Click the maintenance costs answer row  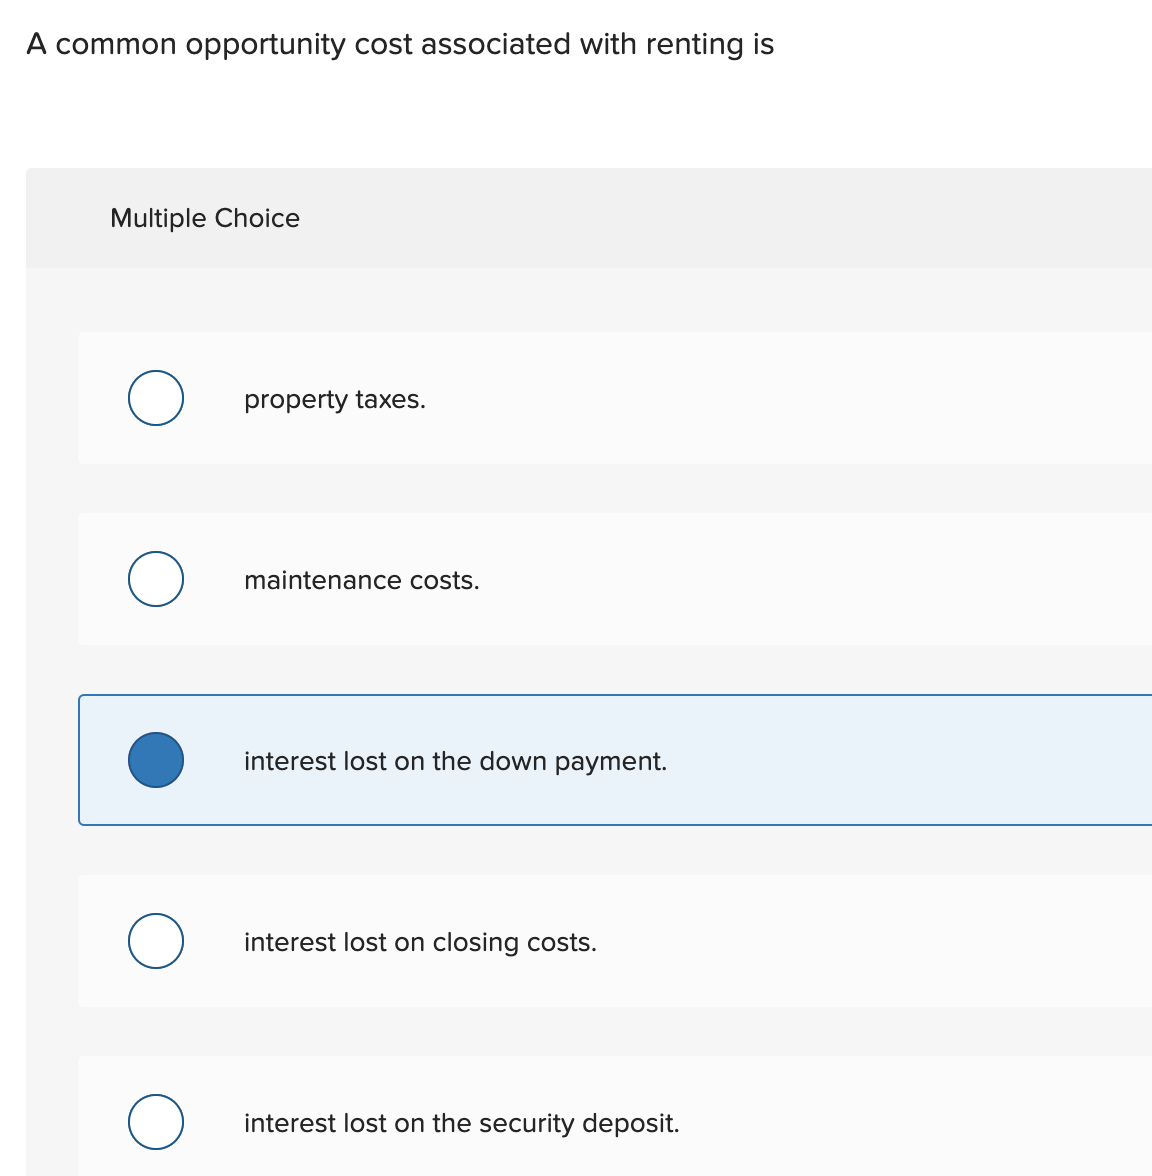click(x=600, y=579)
